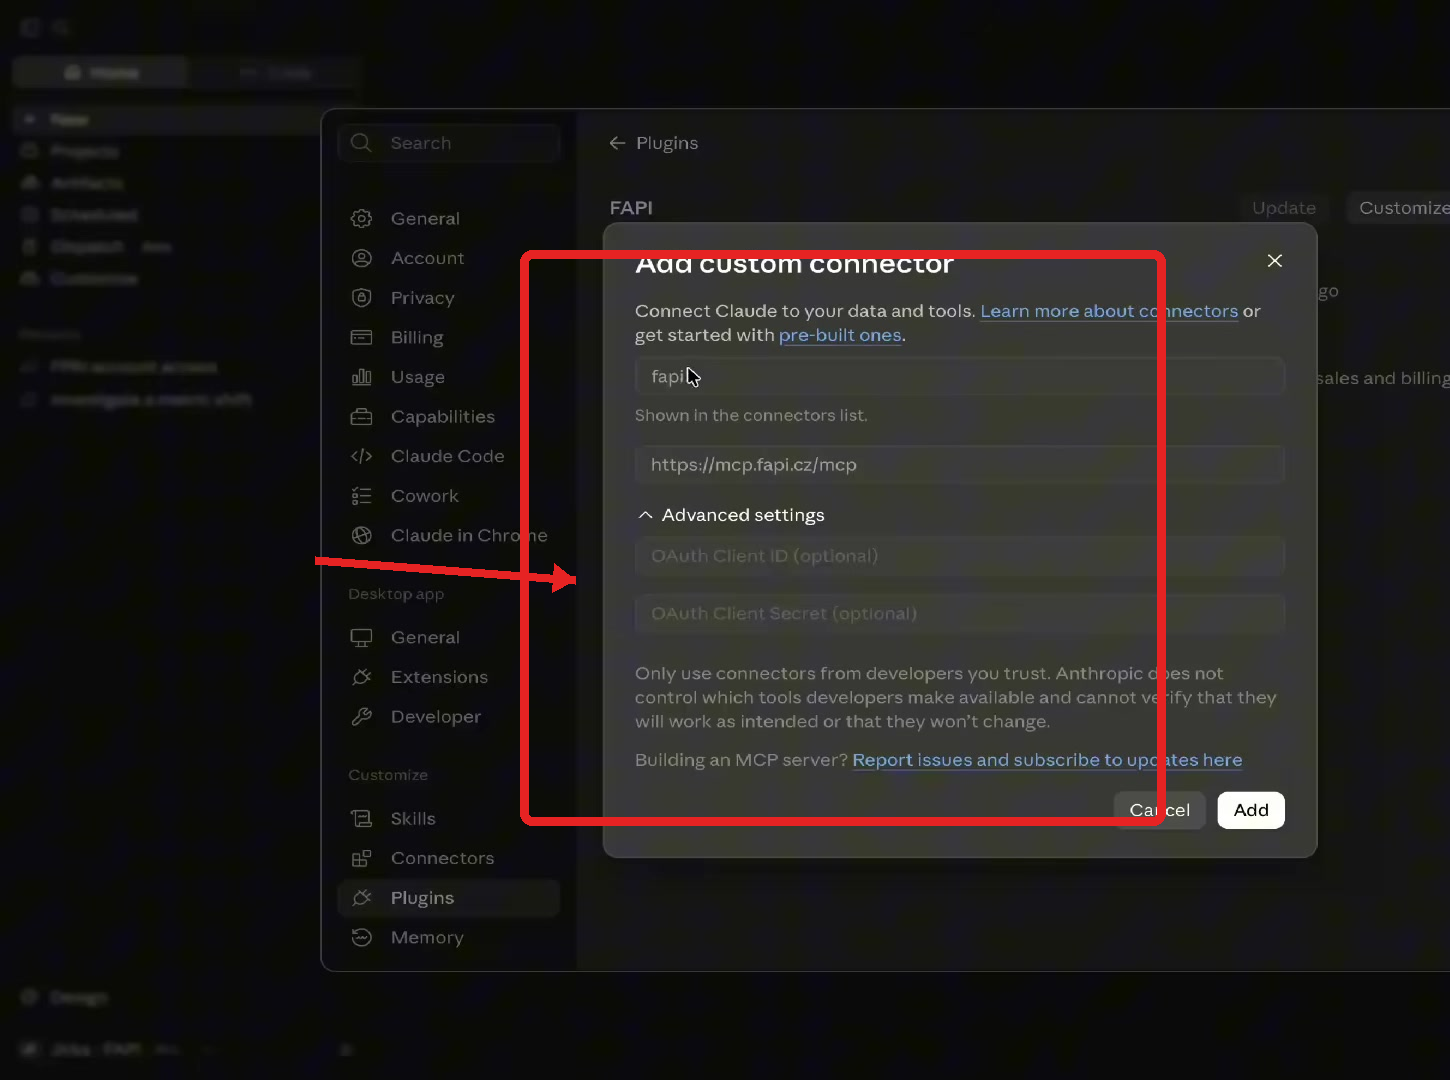Focus the OAuth Client ID field
The width and height of the screenshot is (1450, 1080).
(960, 556)
